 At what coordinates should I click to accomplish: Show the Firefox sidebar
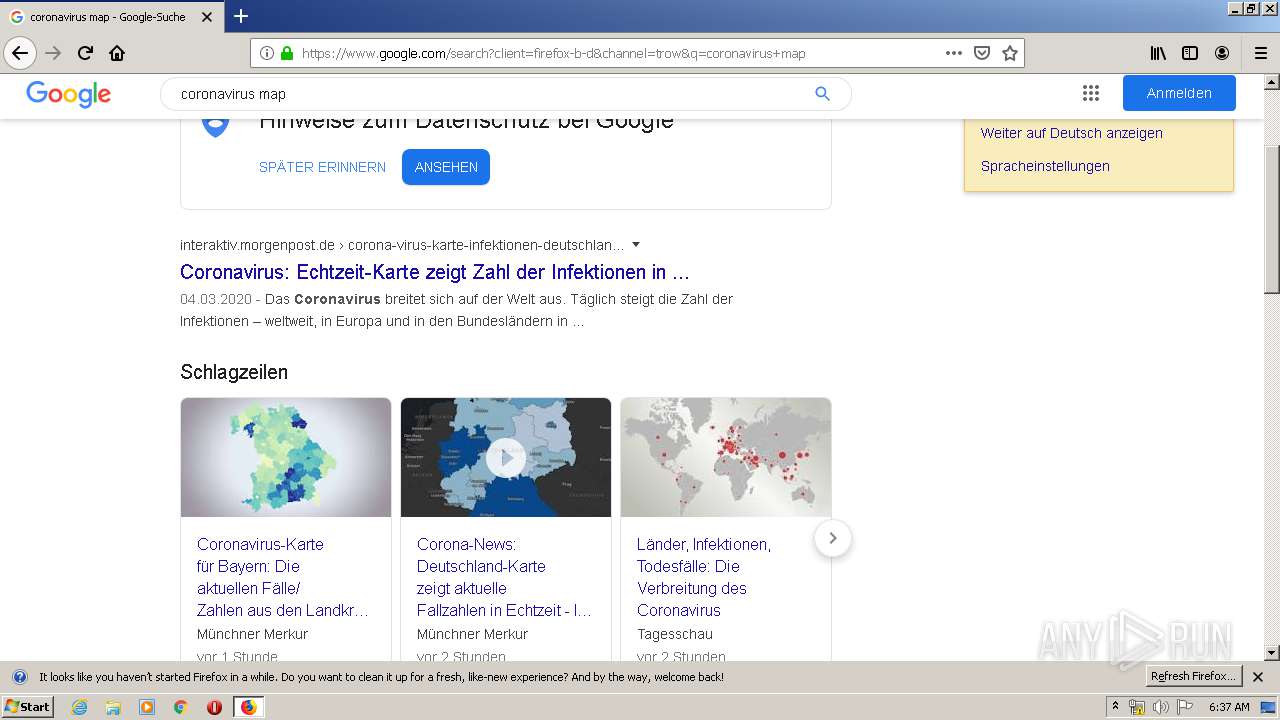(x=1190, y=53)
